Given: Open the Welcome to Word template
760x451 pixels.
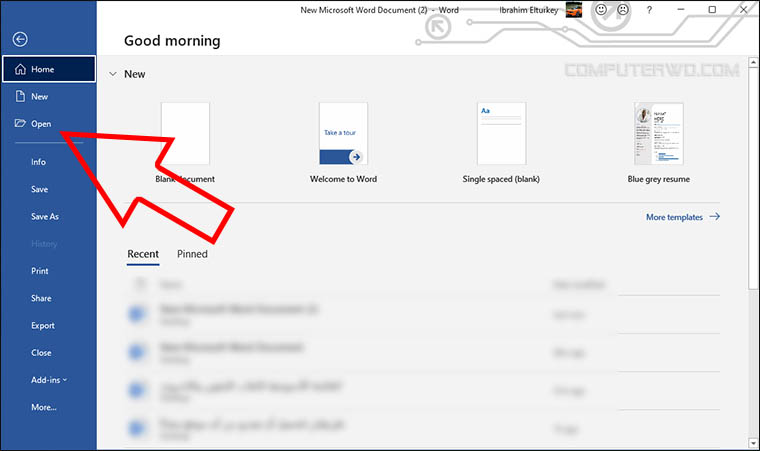Looking at the screenshot, I should [x=343, y=143].
